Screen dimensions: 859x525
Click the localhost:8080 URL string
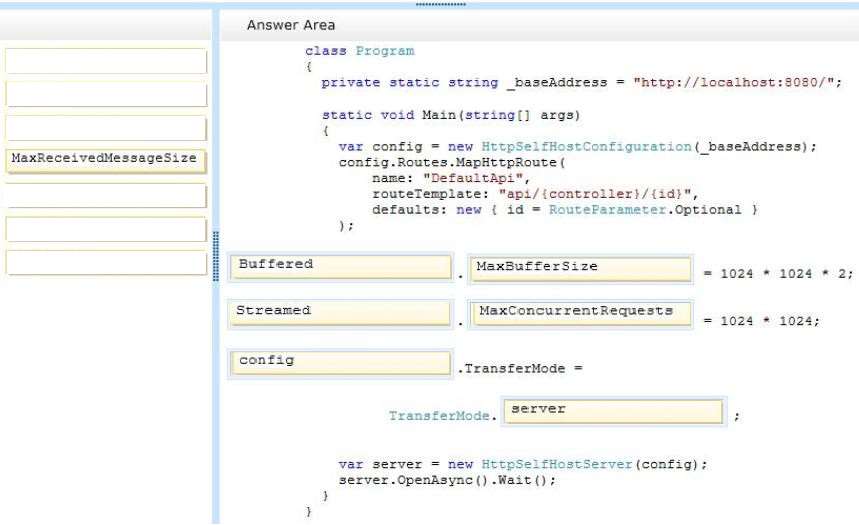click(x=733, y=83)
